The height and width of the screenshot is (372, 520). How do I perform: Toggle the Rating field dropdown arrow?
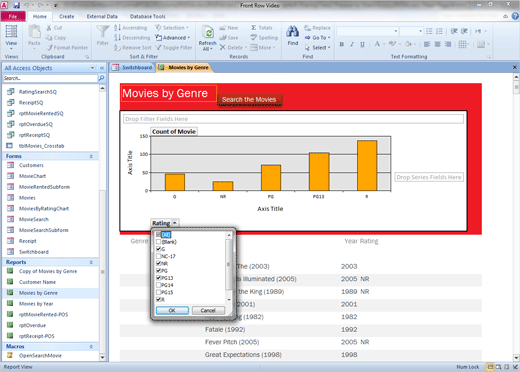tap(175, 223)
